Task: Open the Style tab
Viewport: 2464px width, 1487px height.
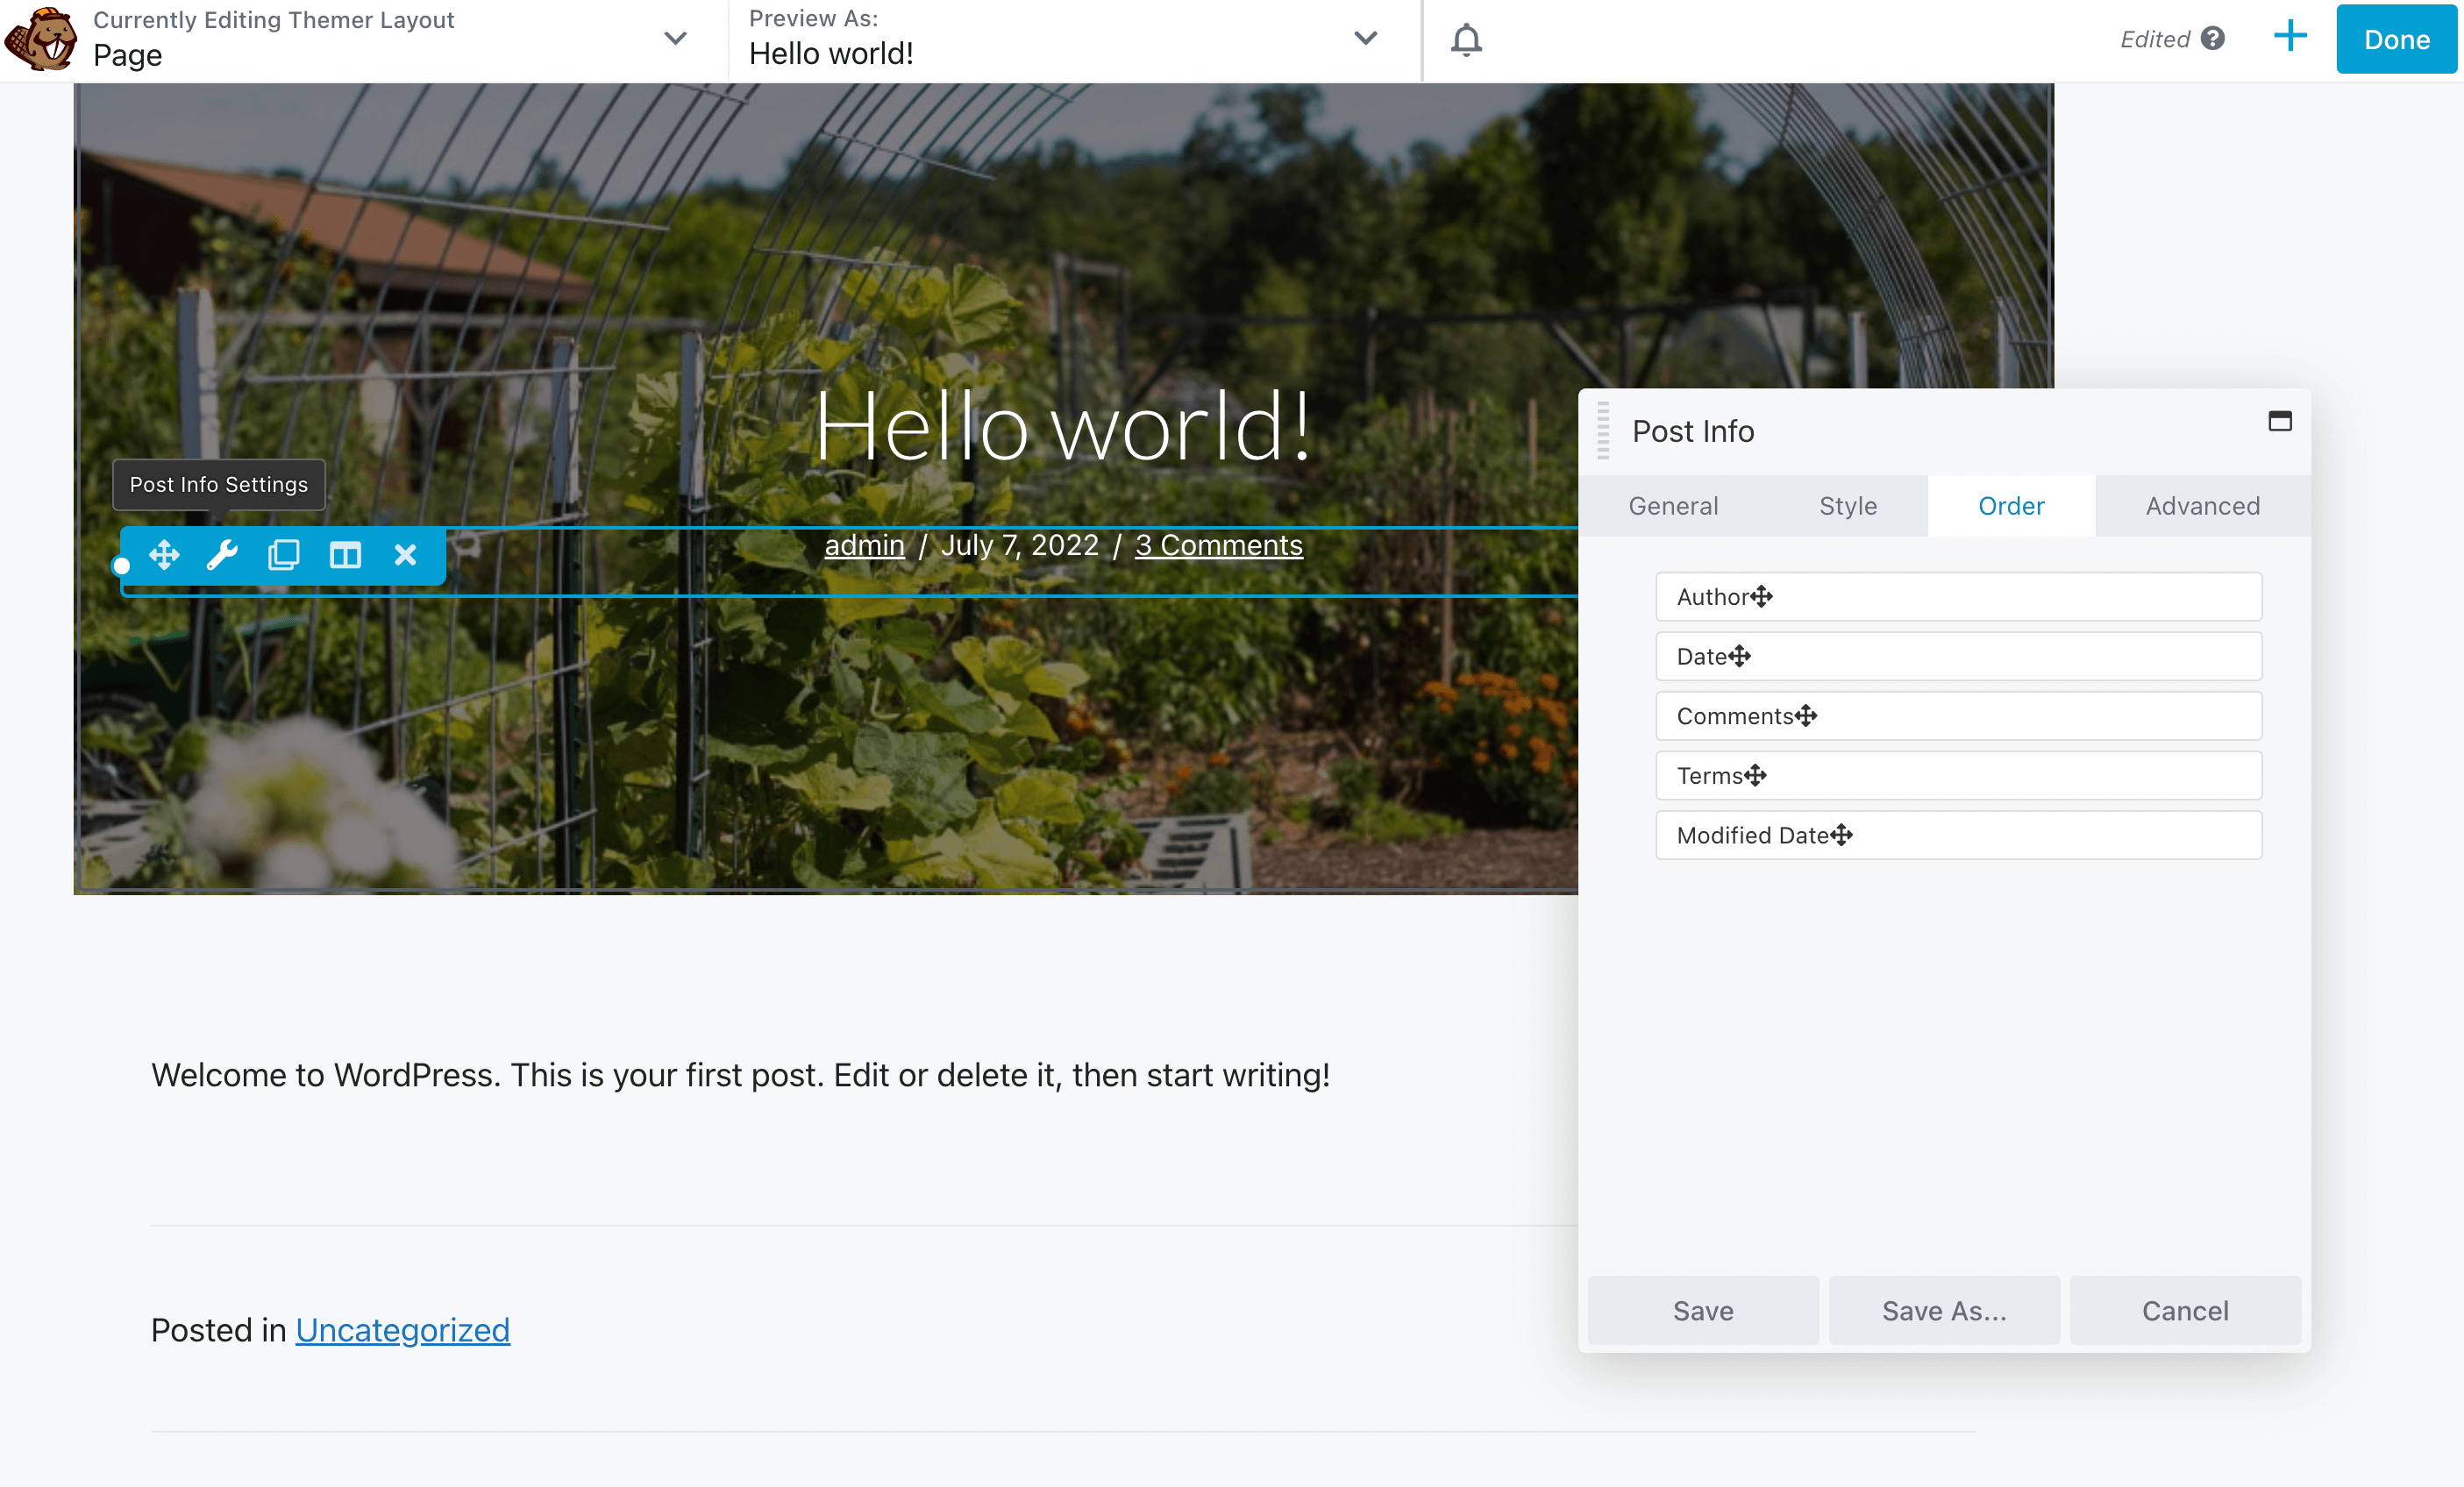Action: [x=1847, y=506]
